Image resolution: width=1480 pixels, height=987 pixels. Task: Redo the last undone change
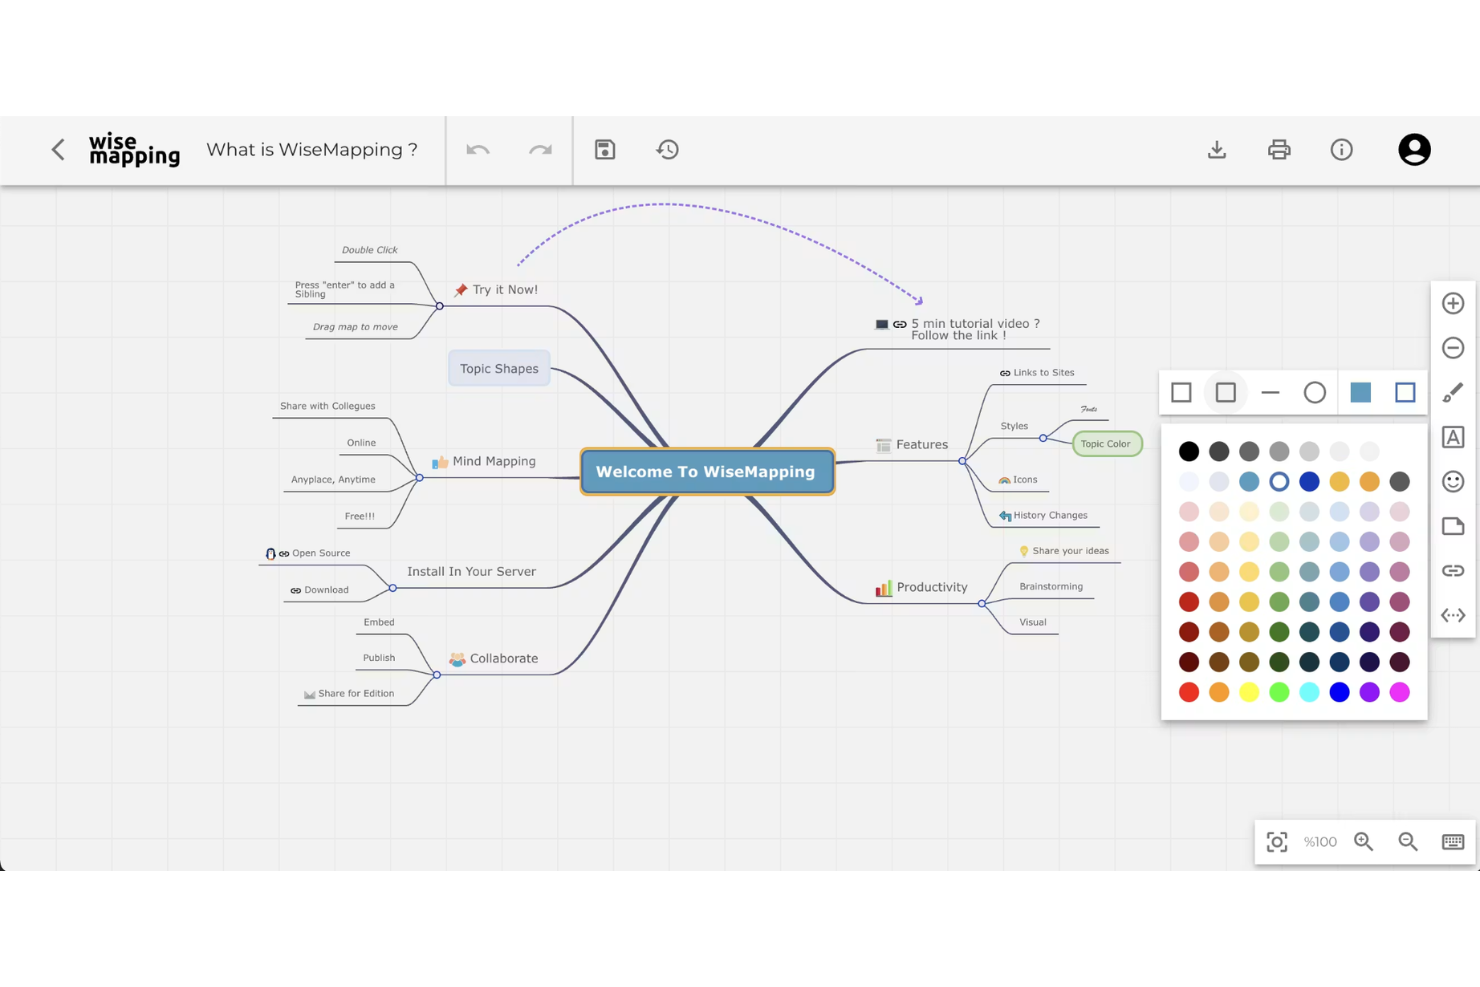(x=540, y=150)
